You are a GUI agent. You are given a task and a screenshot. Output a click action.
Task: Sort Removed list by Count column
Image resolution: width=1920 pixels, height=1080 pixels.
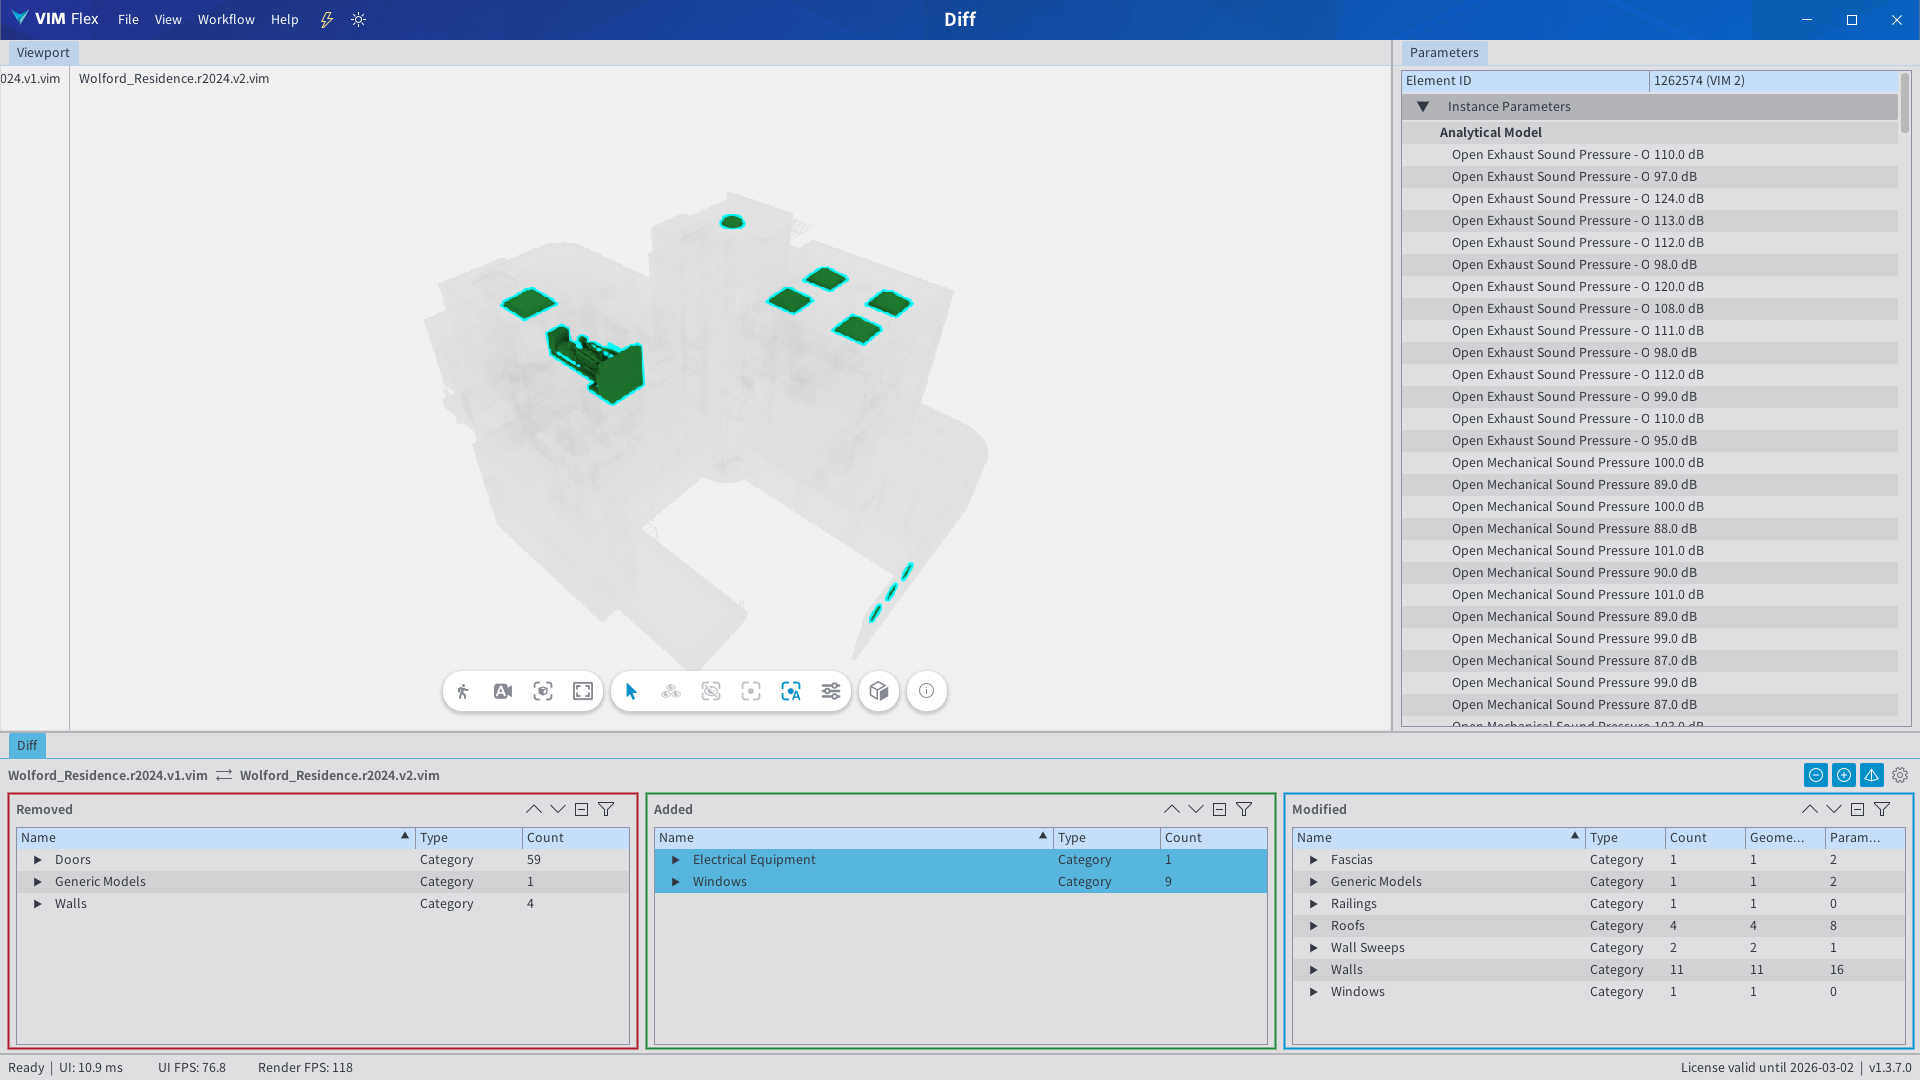(545, 838)
